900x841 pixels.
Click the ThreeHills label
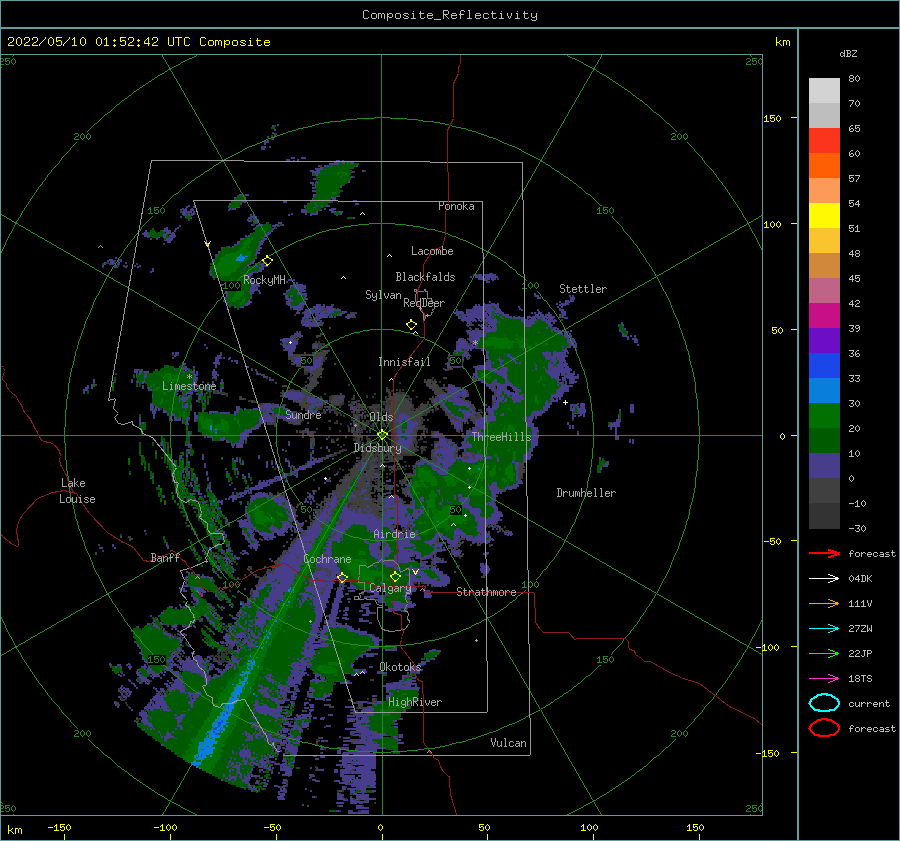click(x=502, y=437)
